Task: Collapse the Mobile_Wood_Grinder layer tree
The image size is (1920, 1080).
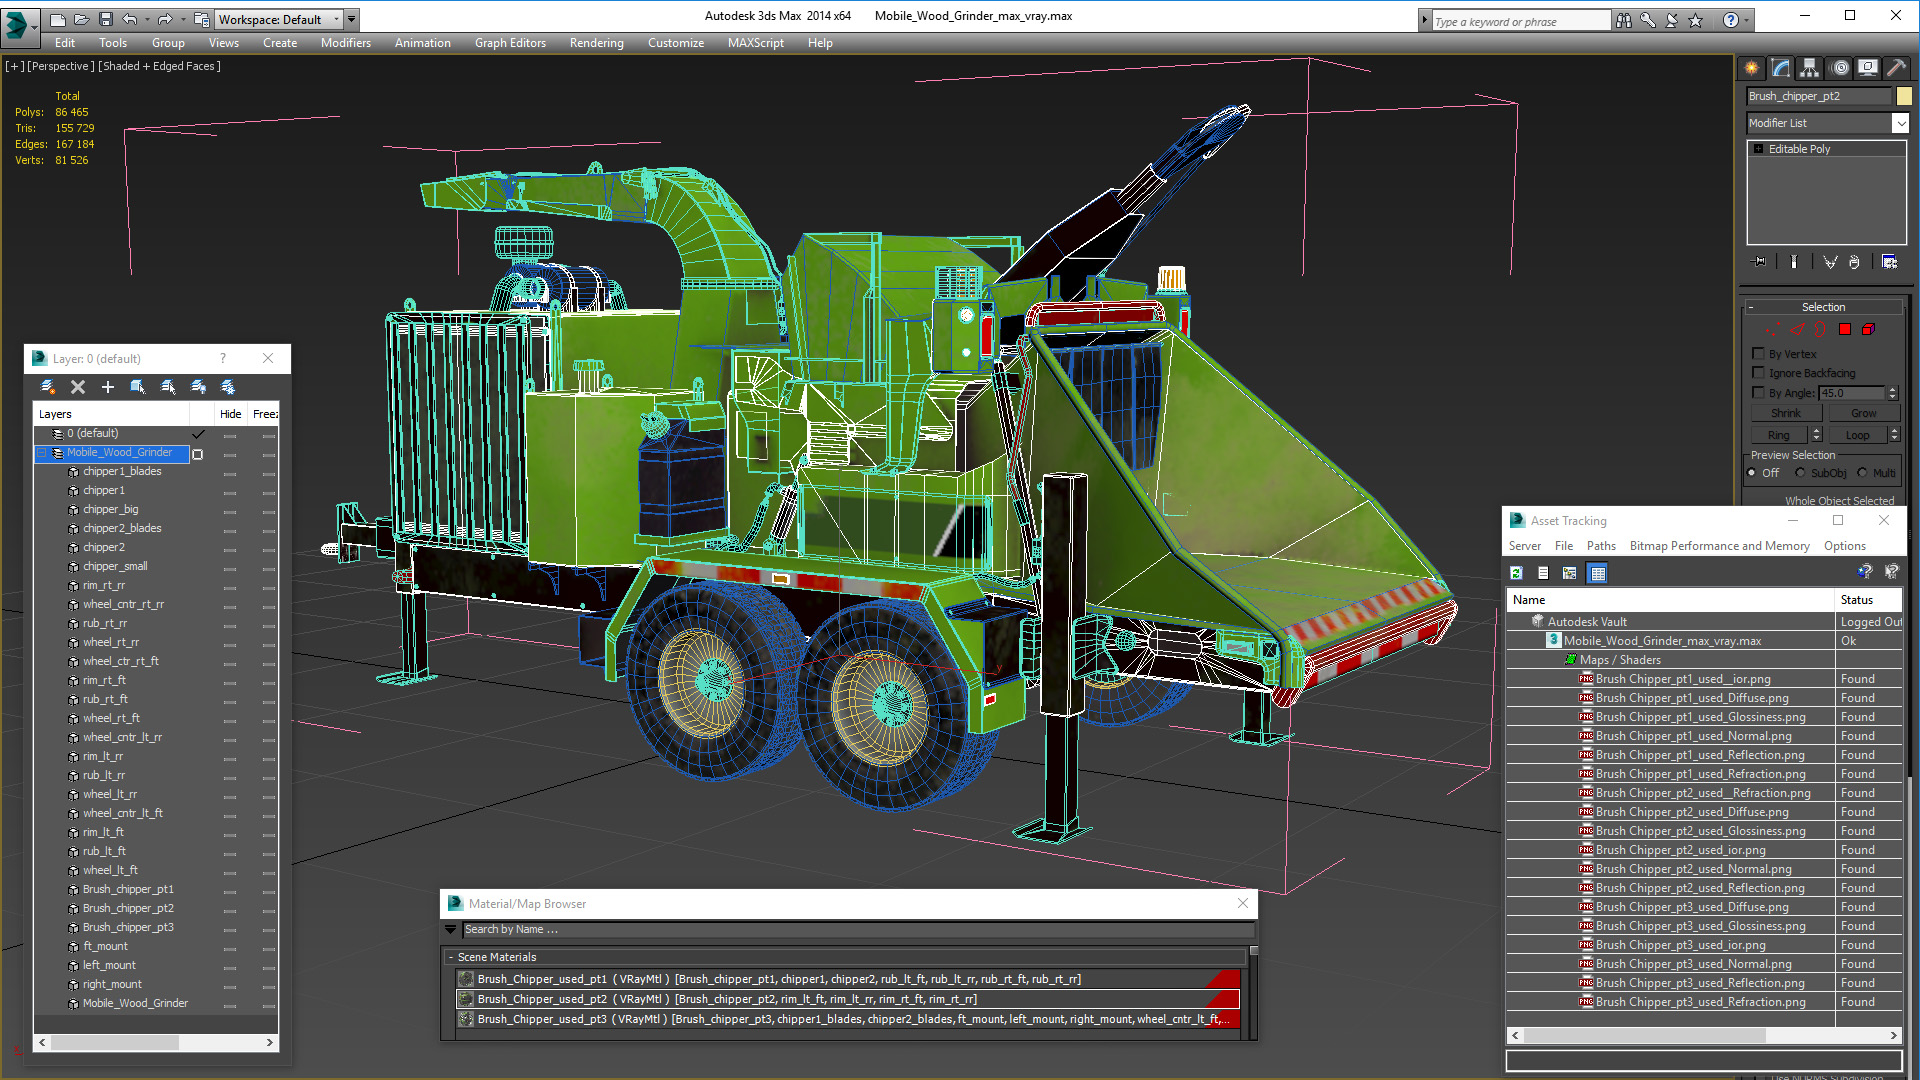Action: (x=43, y=453)
